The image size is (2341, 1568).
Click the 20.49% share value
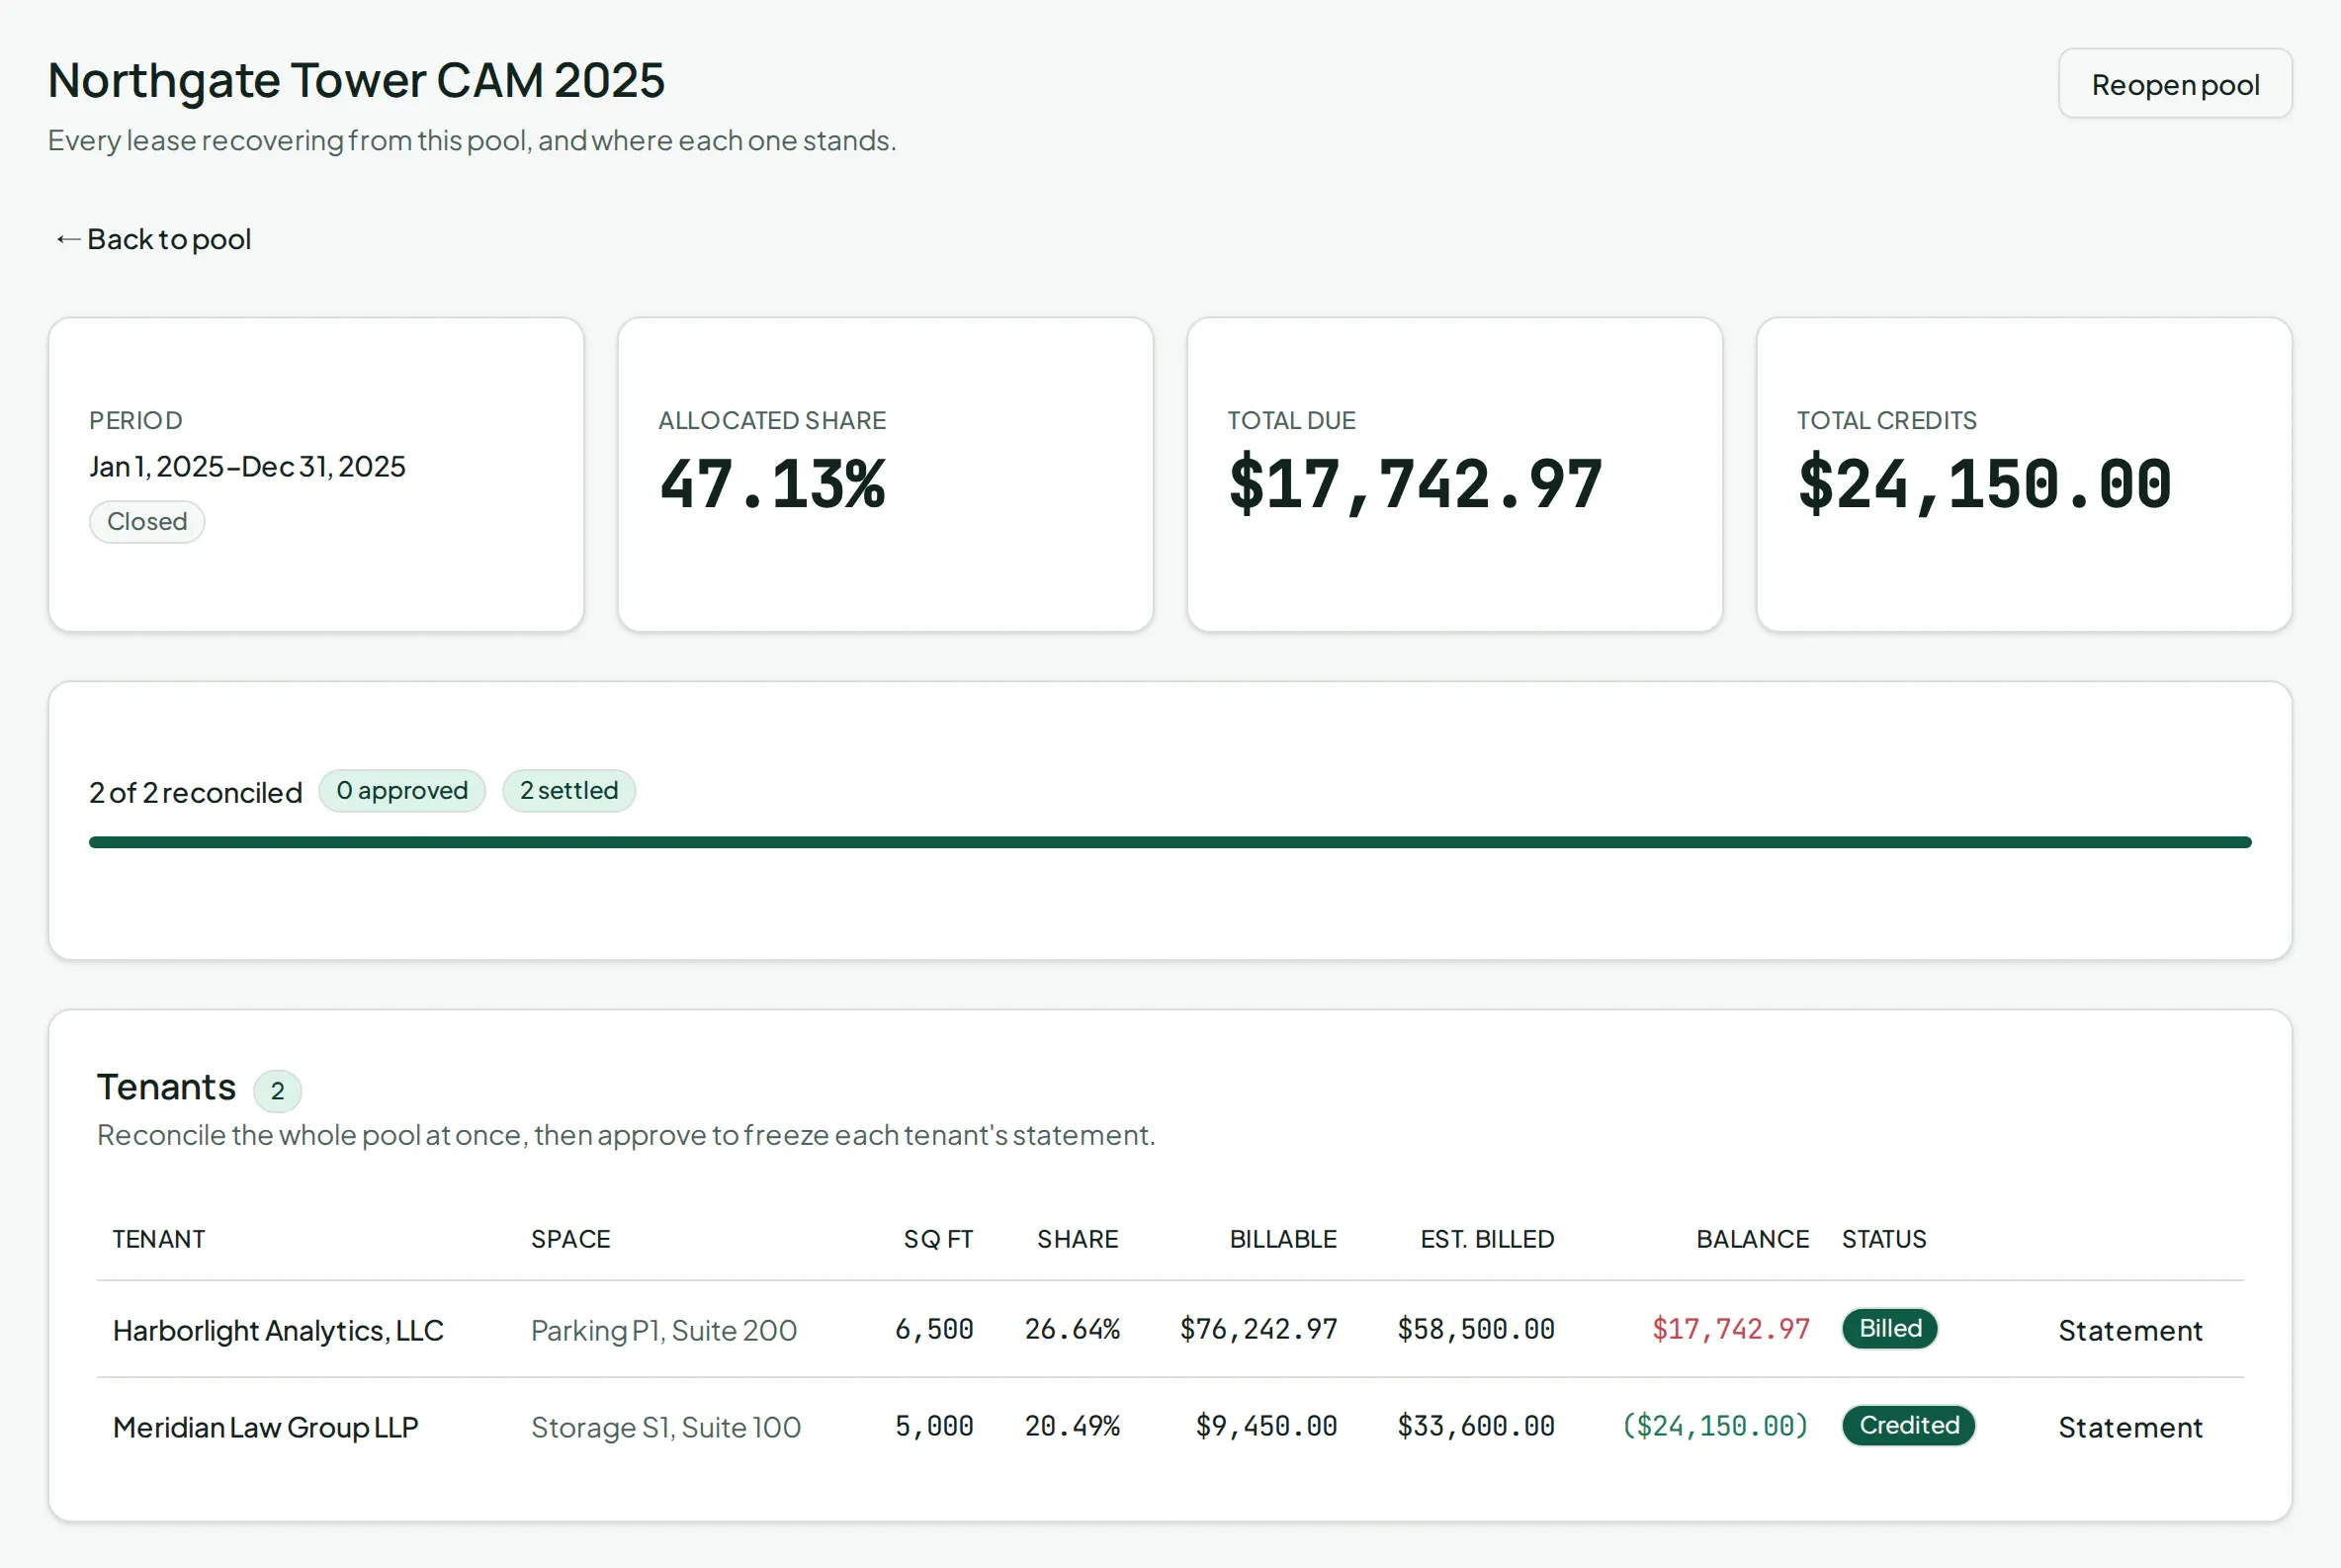click(1072, 1426)
